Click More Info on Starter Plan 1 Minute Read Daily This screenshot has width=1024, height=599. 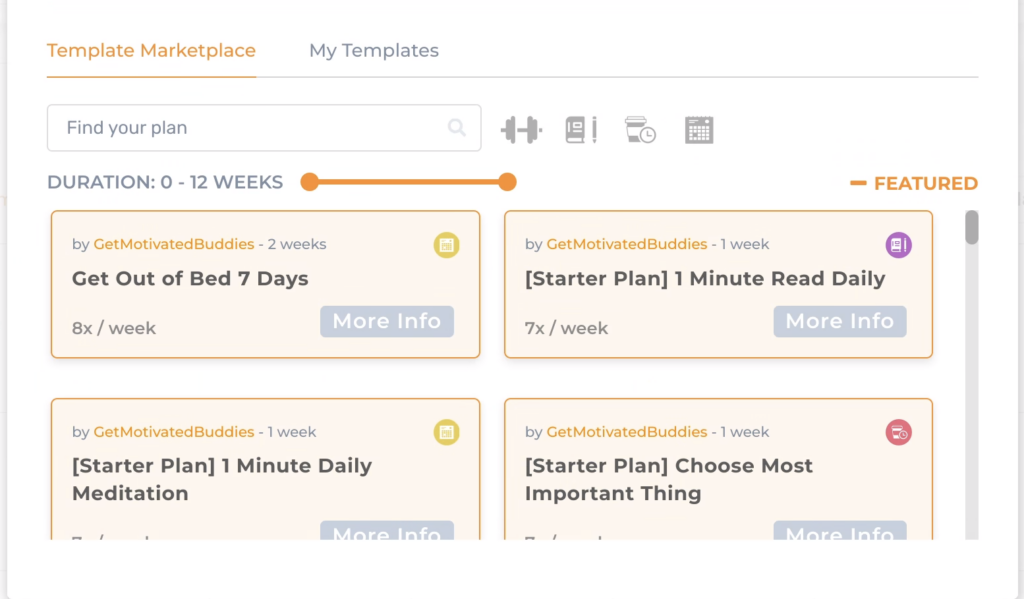[839, 321]
